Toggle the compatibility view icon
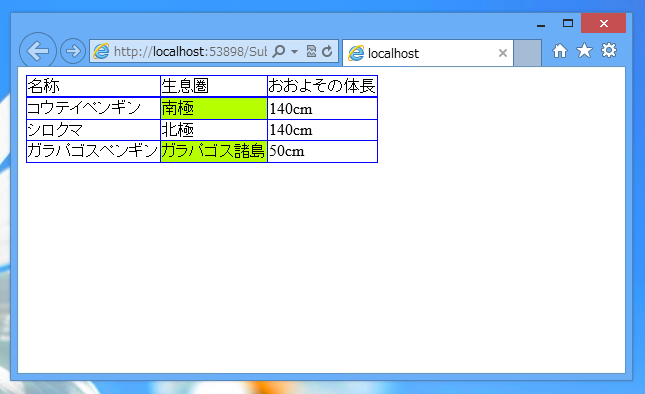 pyautogui.click(x=311, y=51)
